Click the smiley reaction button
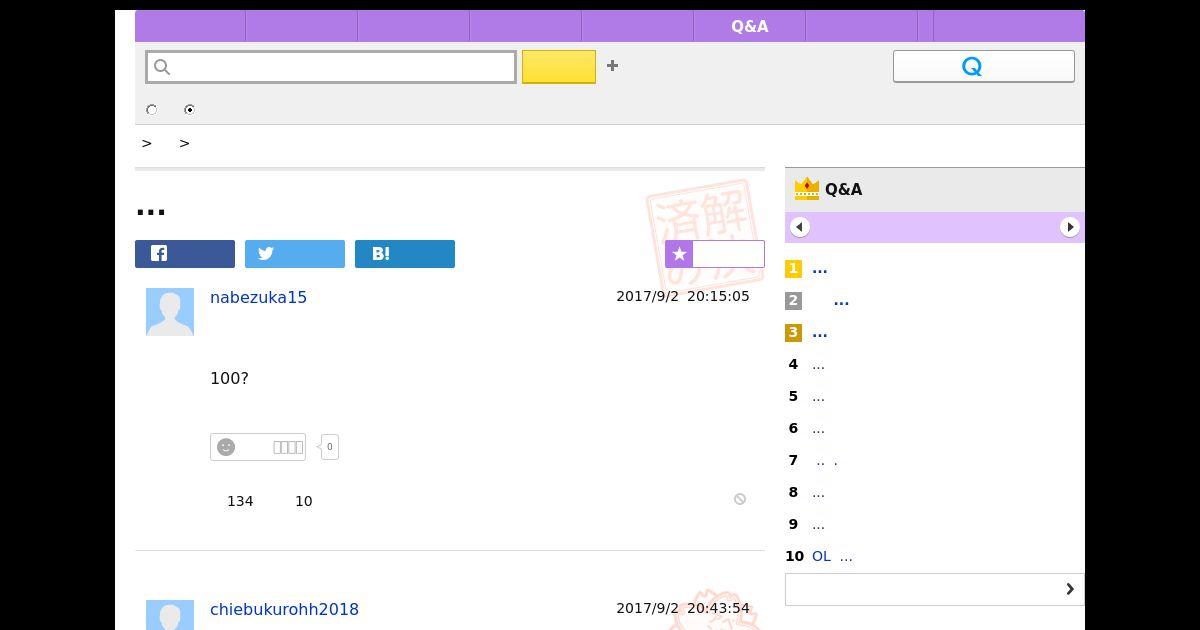This screenshot has width=1200, height=630. coord(258,447)
